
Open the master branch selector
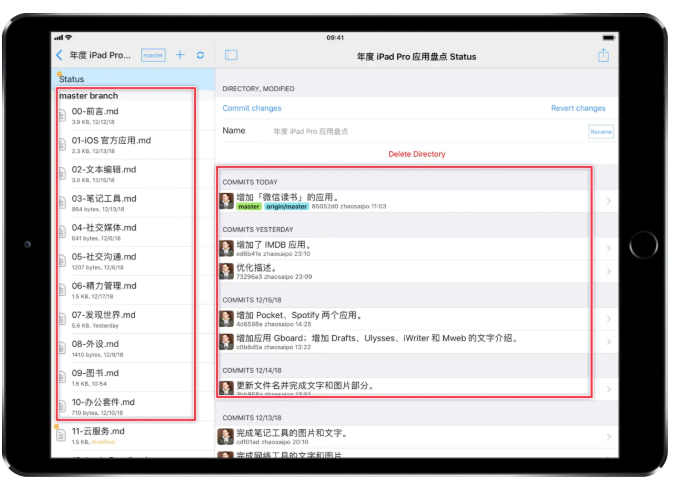click(x=153, y=55)
